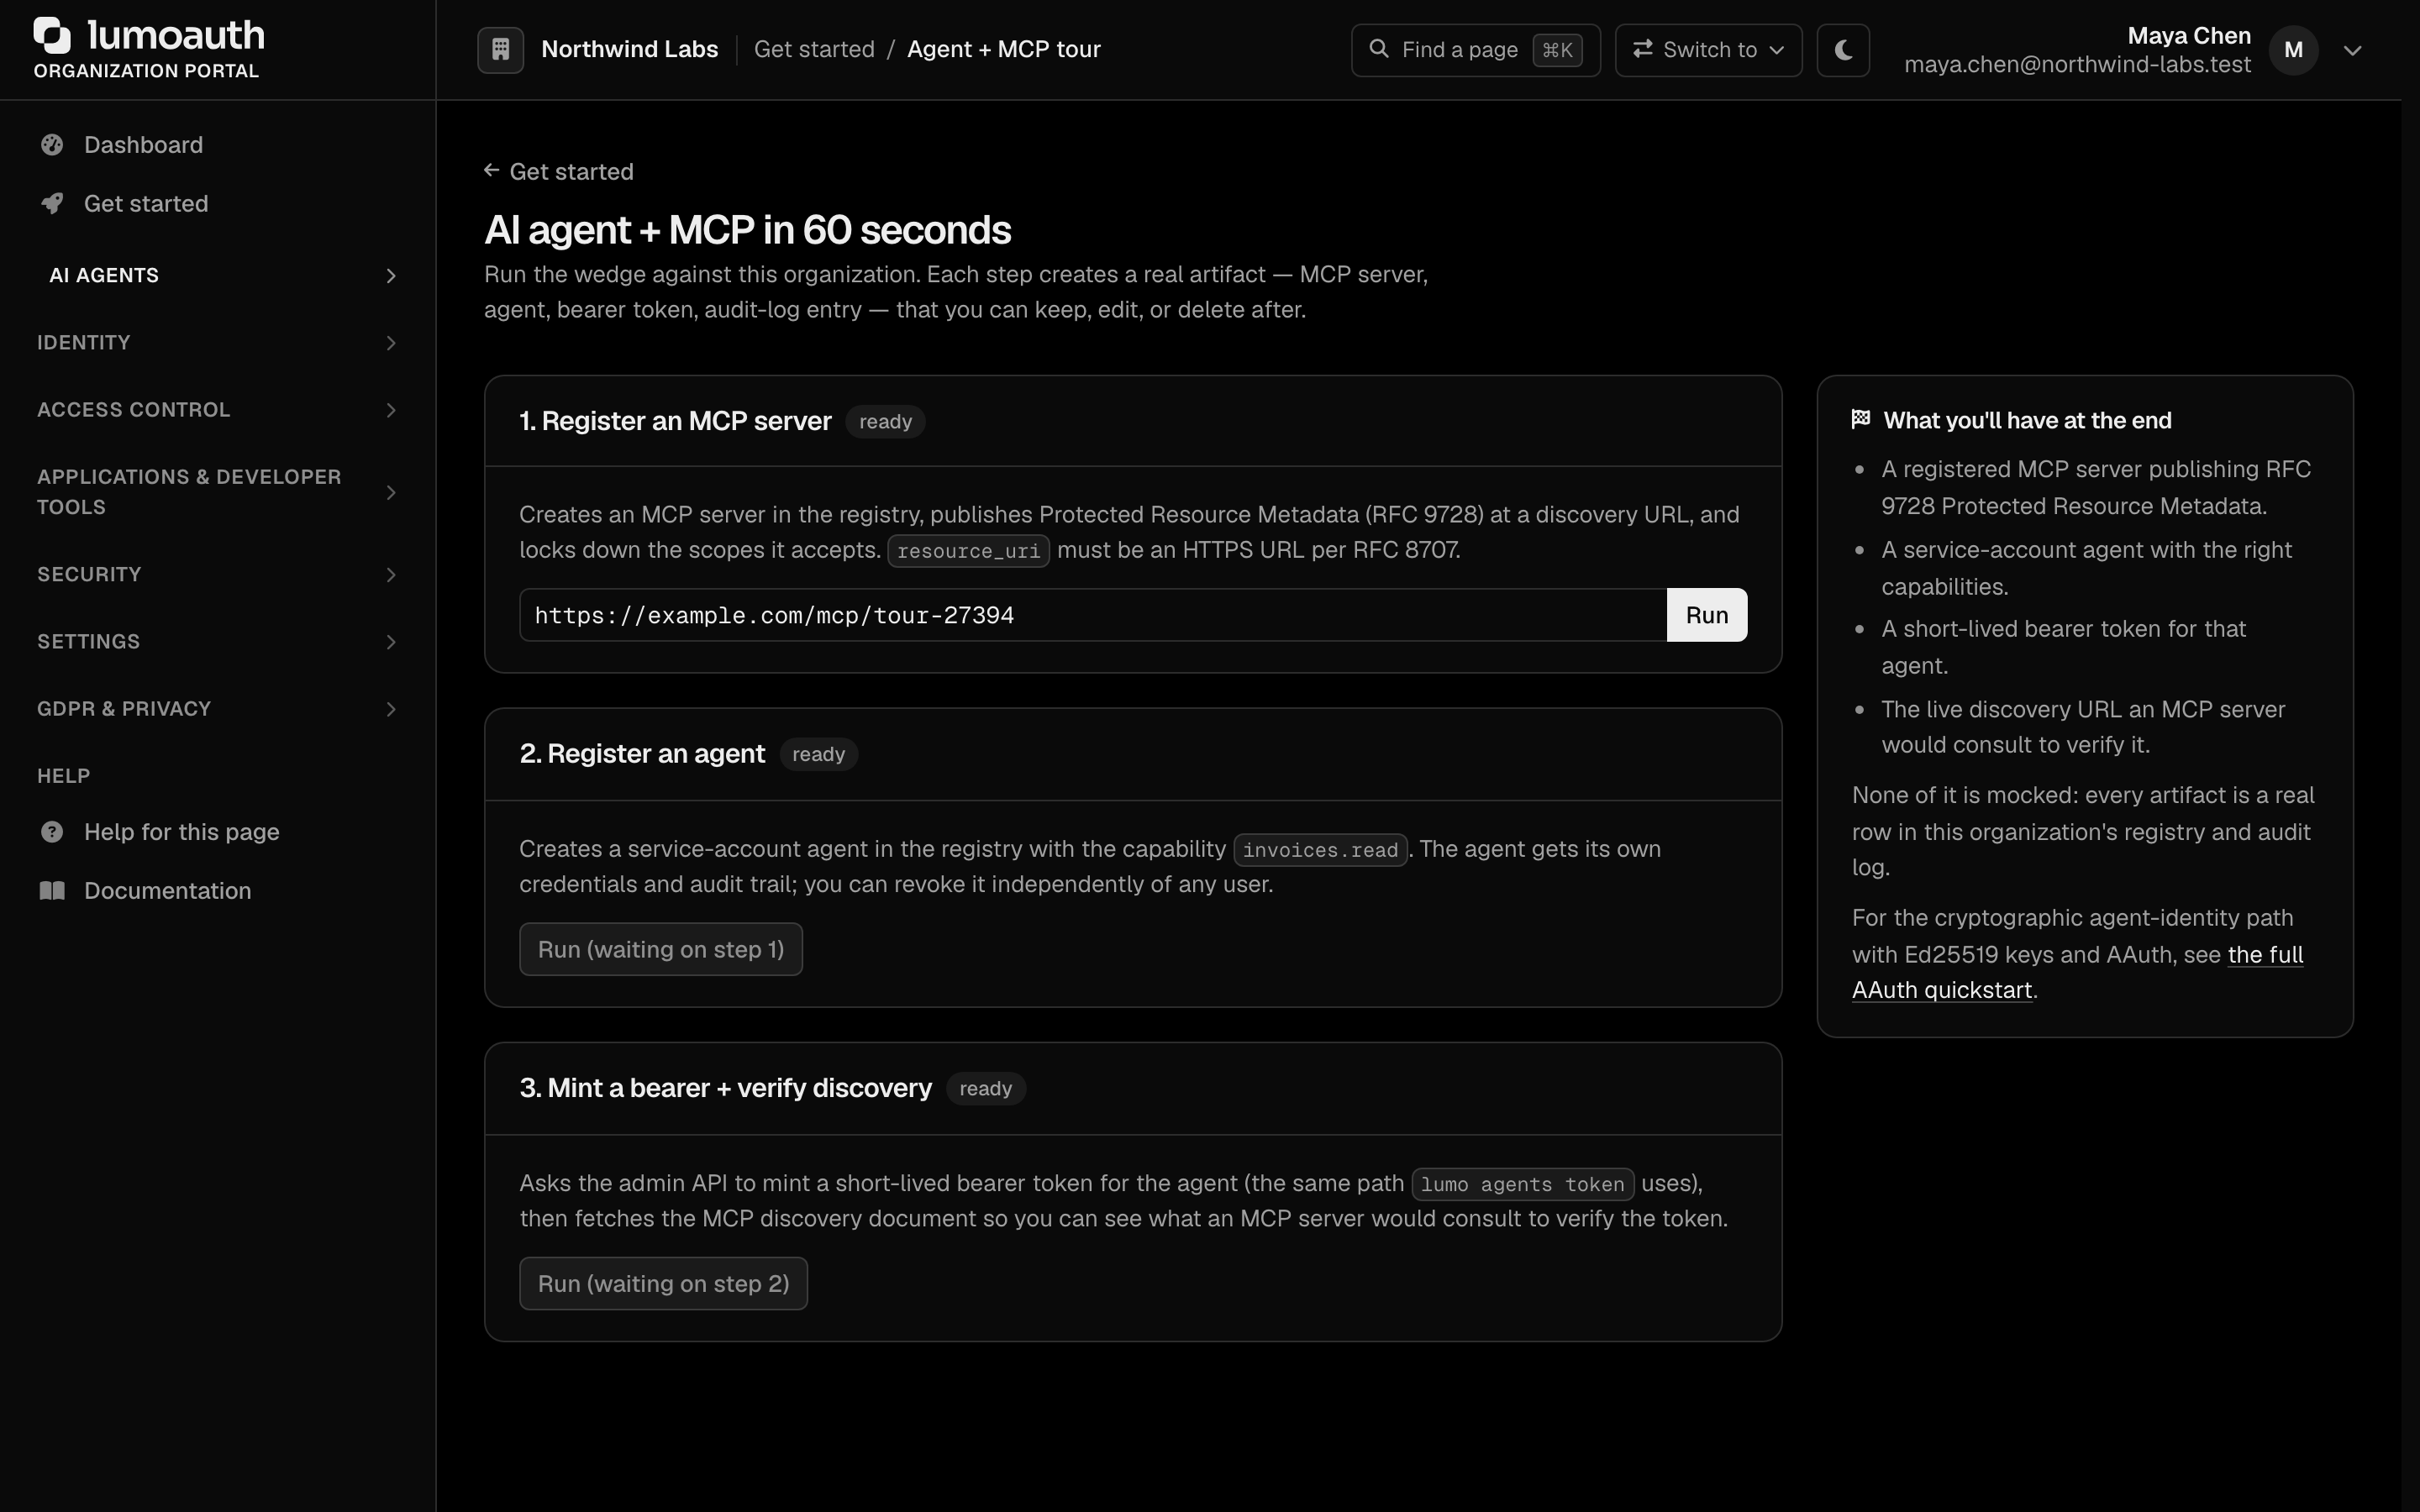2420x1512 pixels.
Task: Click the Get started rocket icon
Action: tap(52, 204)
